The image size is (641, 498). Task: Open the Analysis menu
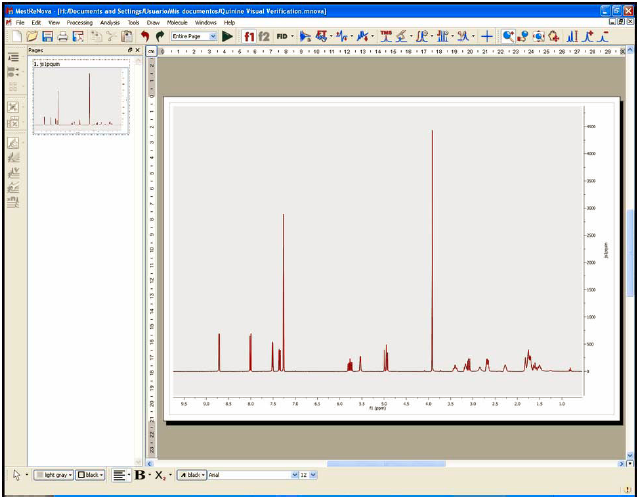tap(110, 22)
